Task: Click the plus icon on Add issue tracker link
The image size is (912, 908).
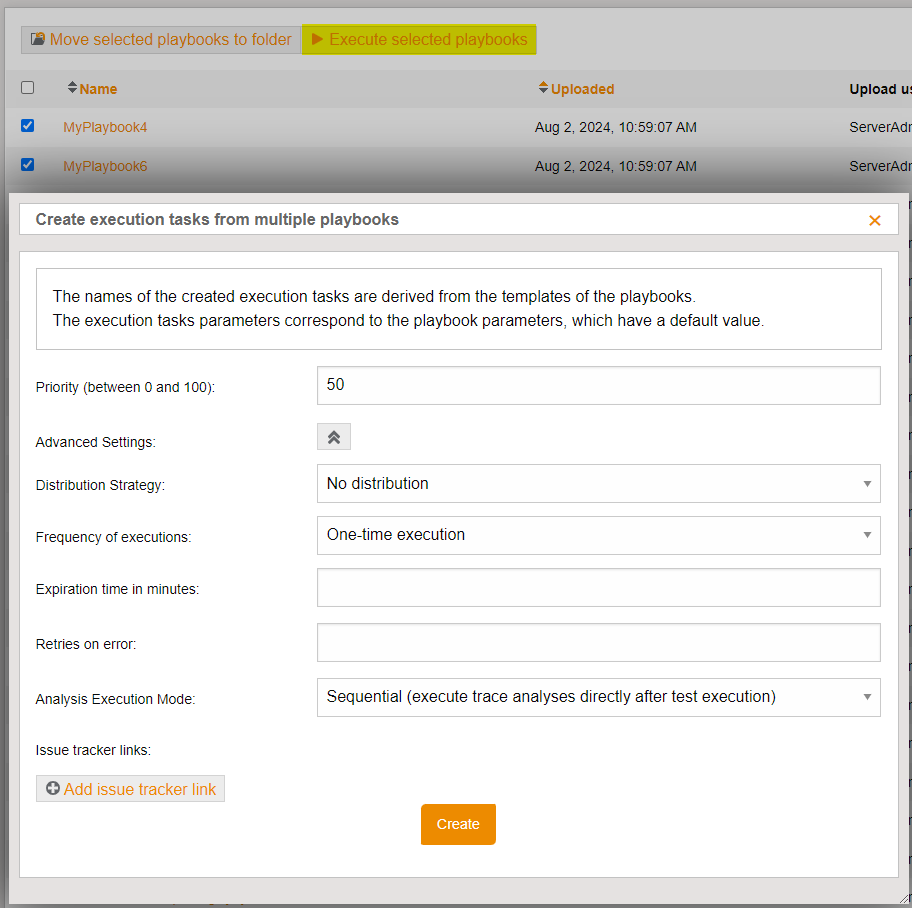Action: [53, 789]
